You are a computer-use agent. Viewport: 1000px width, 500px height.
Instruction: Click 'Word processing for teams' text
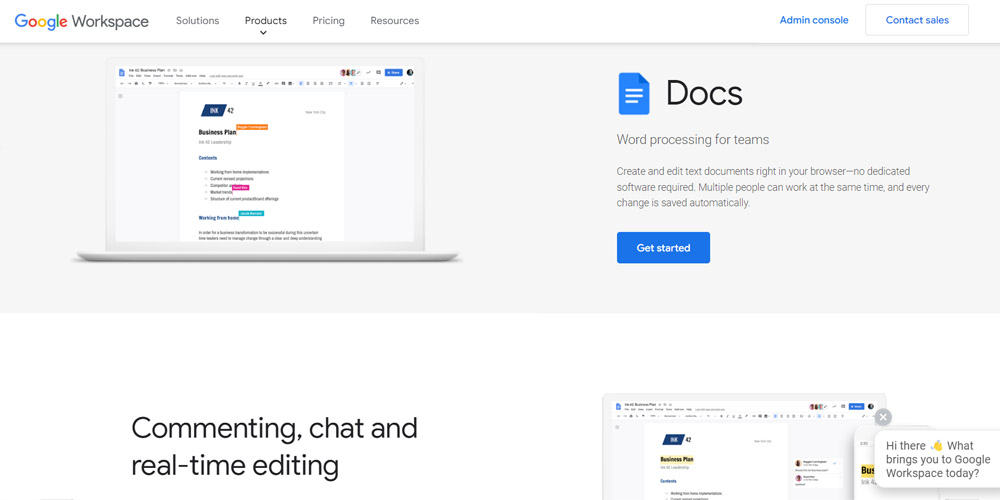(x=693, y=140)
